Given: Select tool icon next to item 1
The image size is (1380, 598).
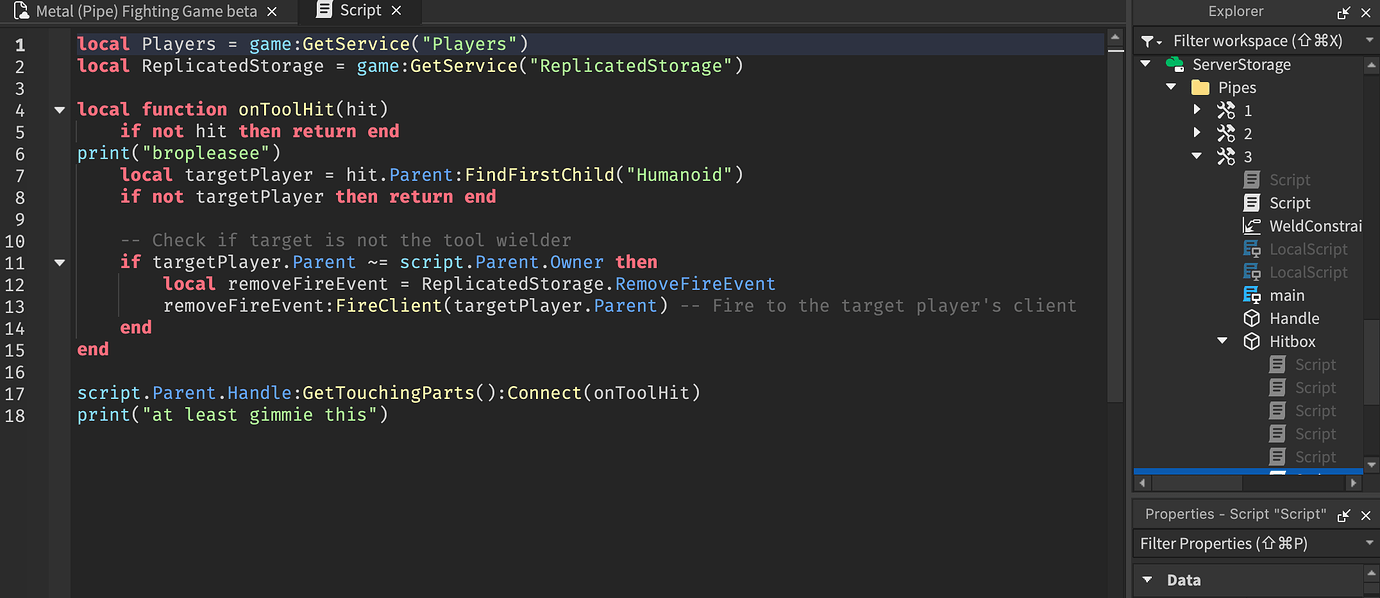Looking at the screenshot, I should (1226, 110).
